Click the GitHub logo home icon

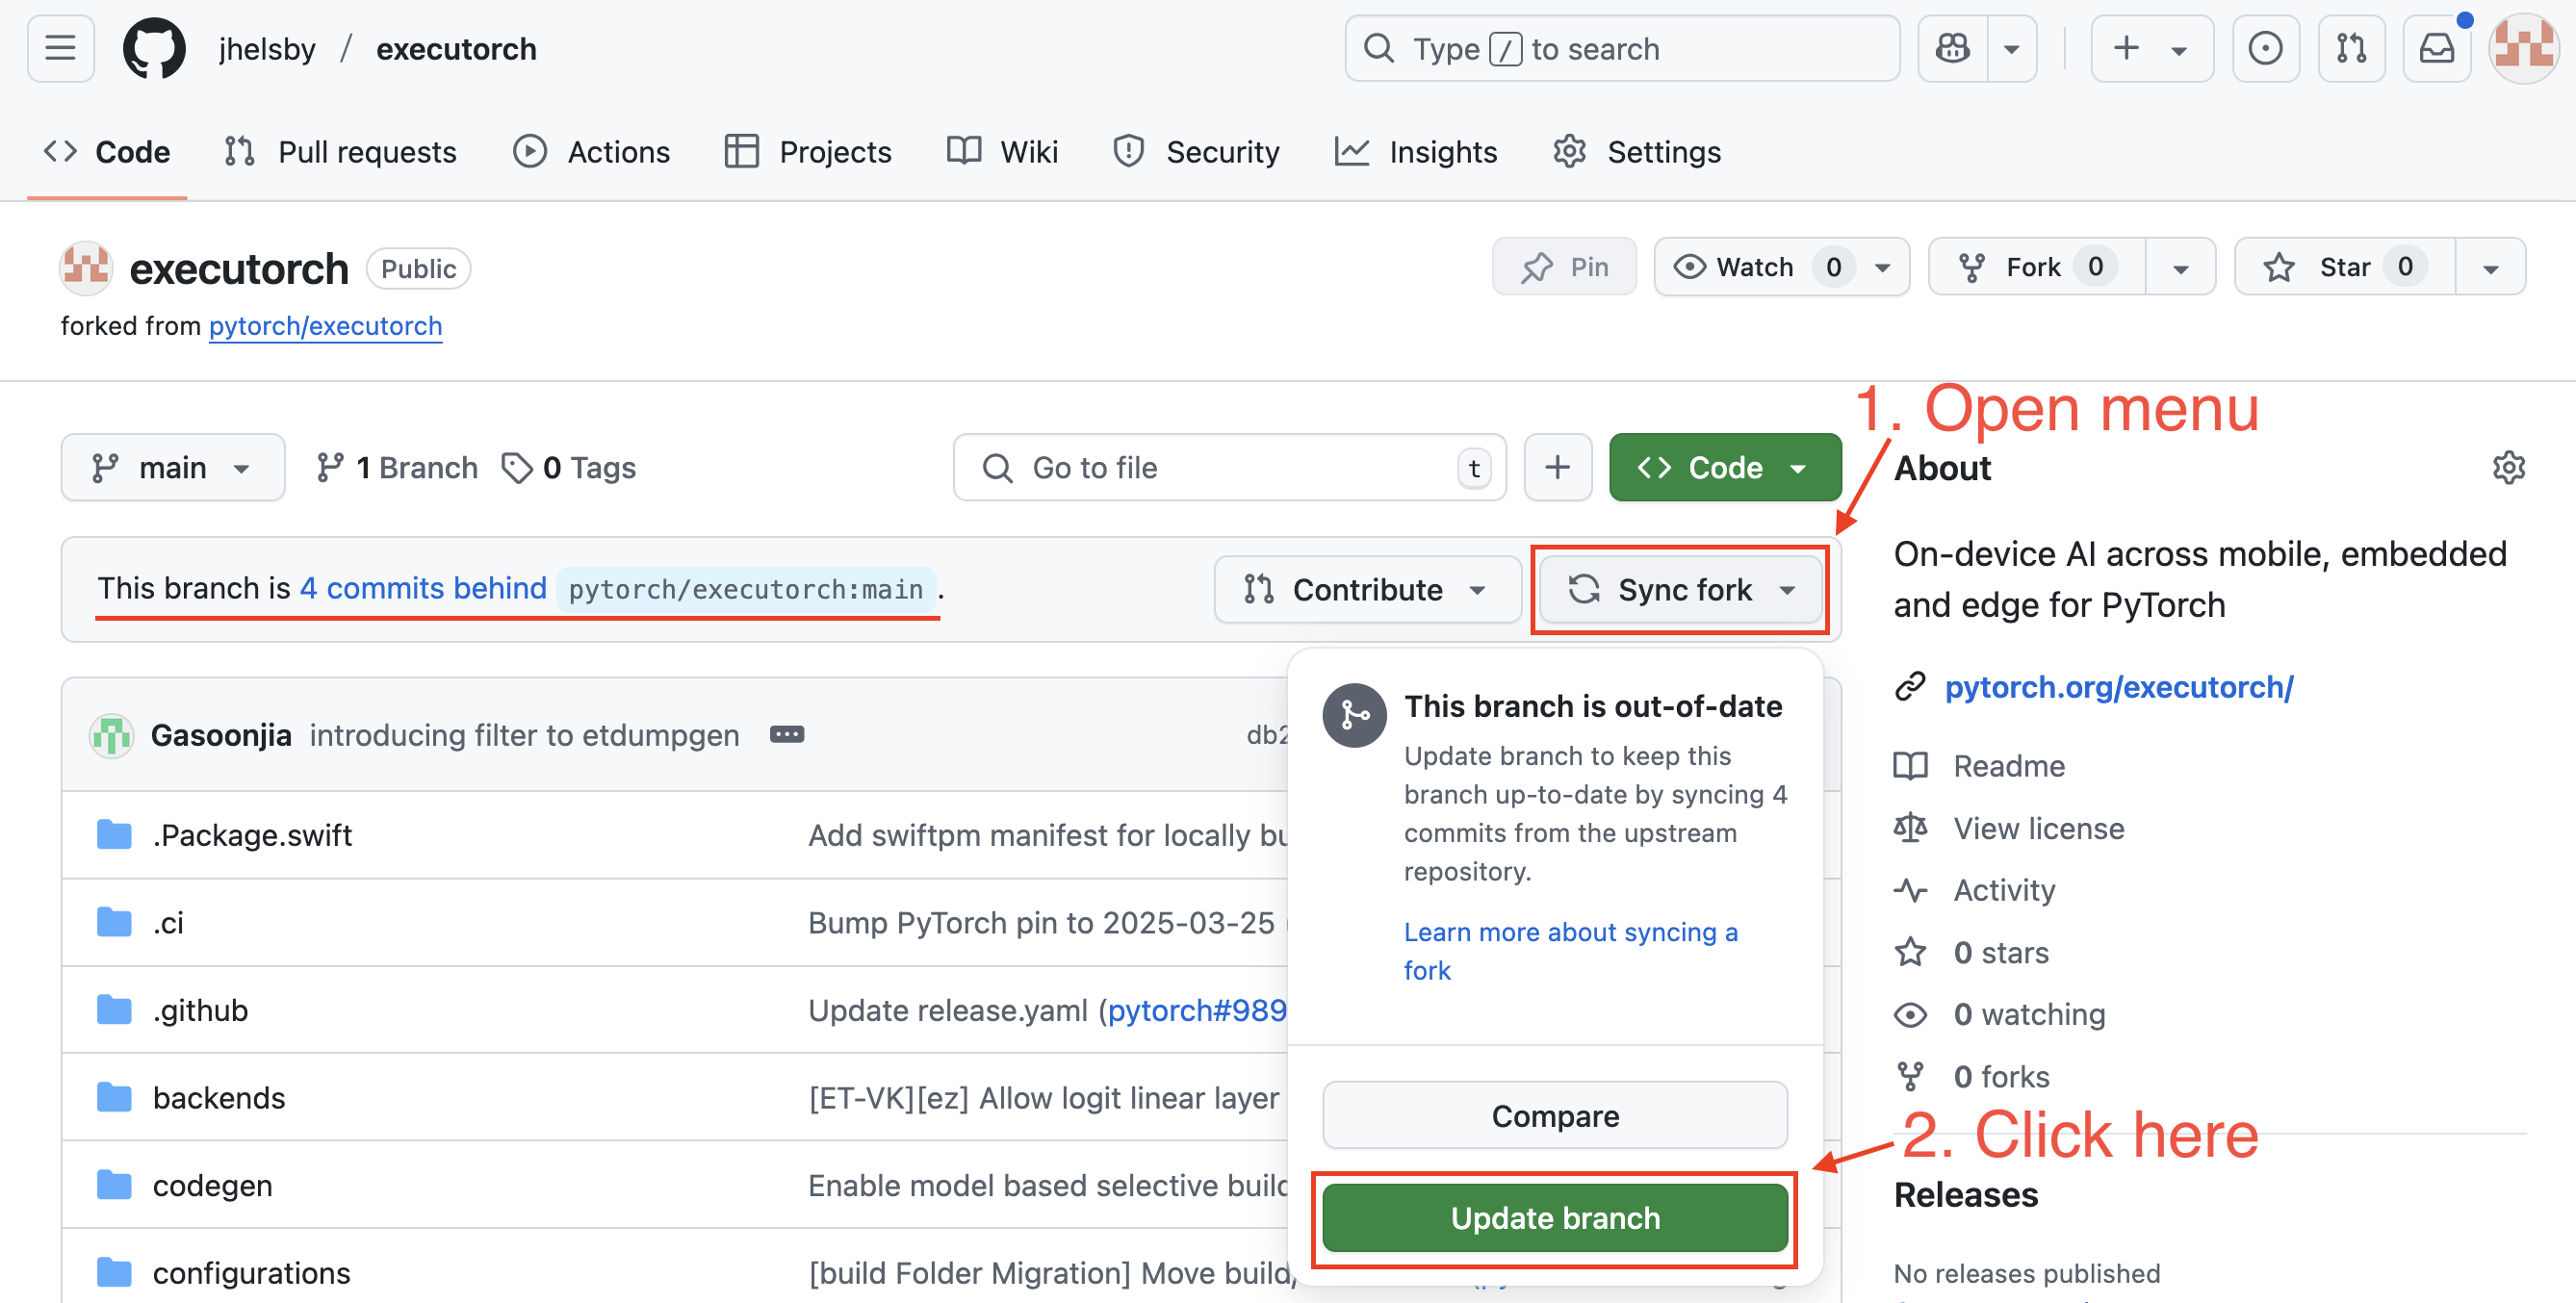(x=153, y=48)
